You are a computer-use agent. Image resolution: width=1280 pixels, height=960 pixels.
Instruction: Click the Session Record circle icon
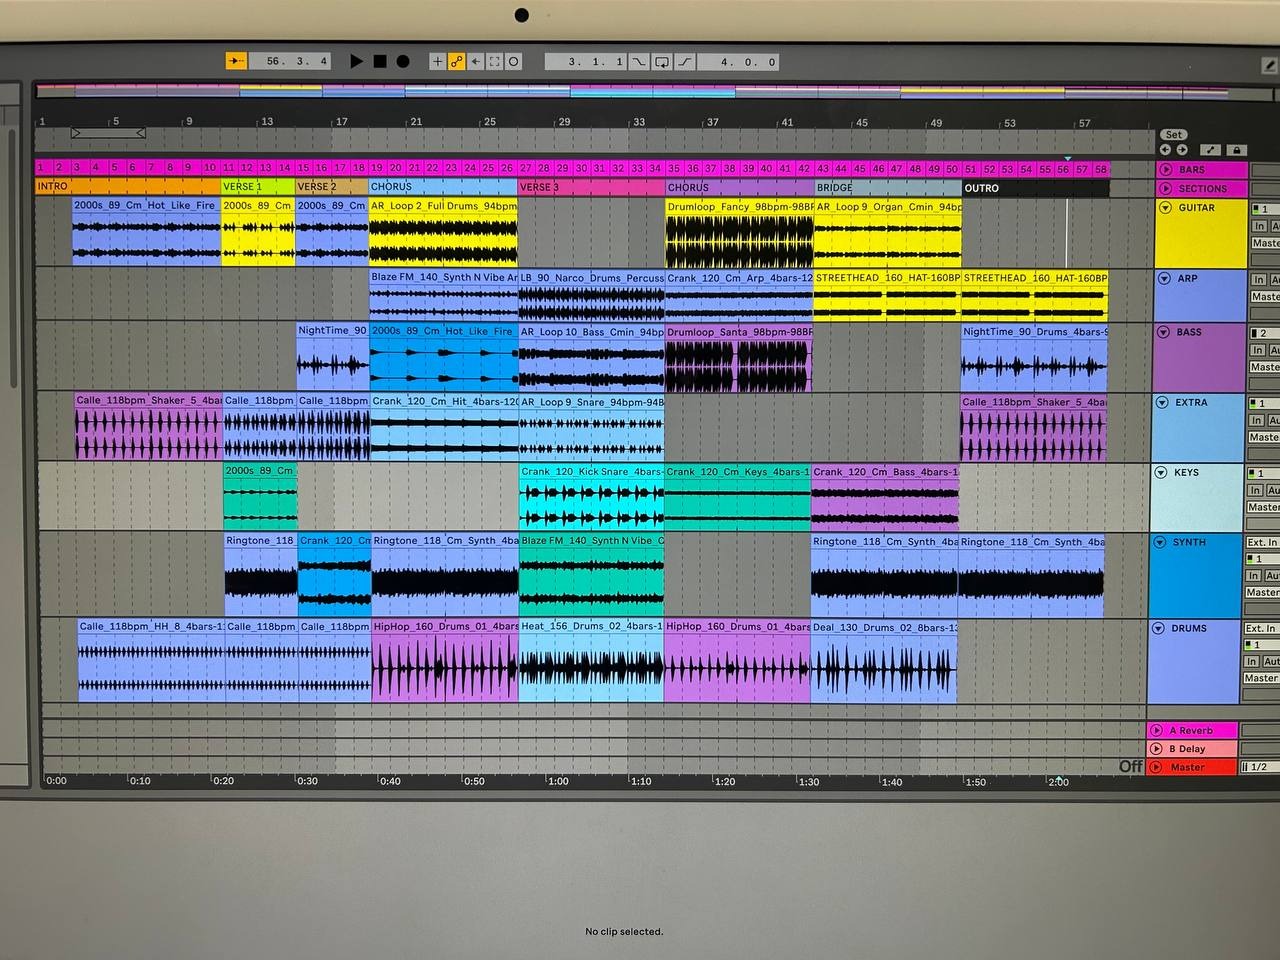pyautogui.click(x=514, y=62)
